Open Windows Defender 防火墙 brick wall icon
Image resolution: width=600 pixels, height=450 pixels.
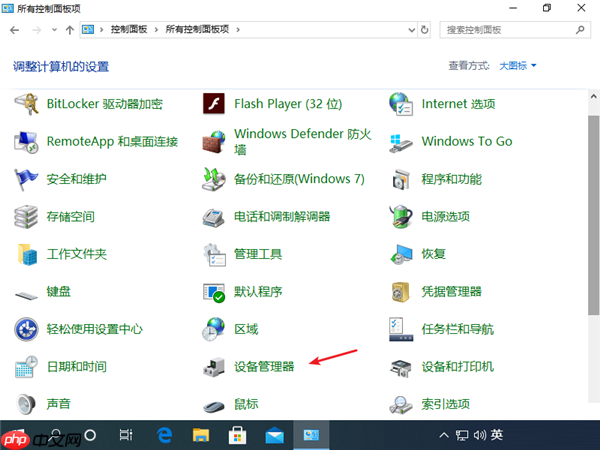pos(214,142)
